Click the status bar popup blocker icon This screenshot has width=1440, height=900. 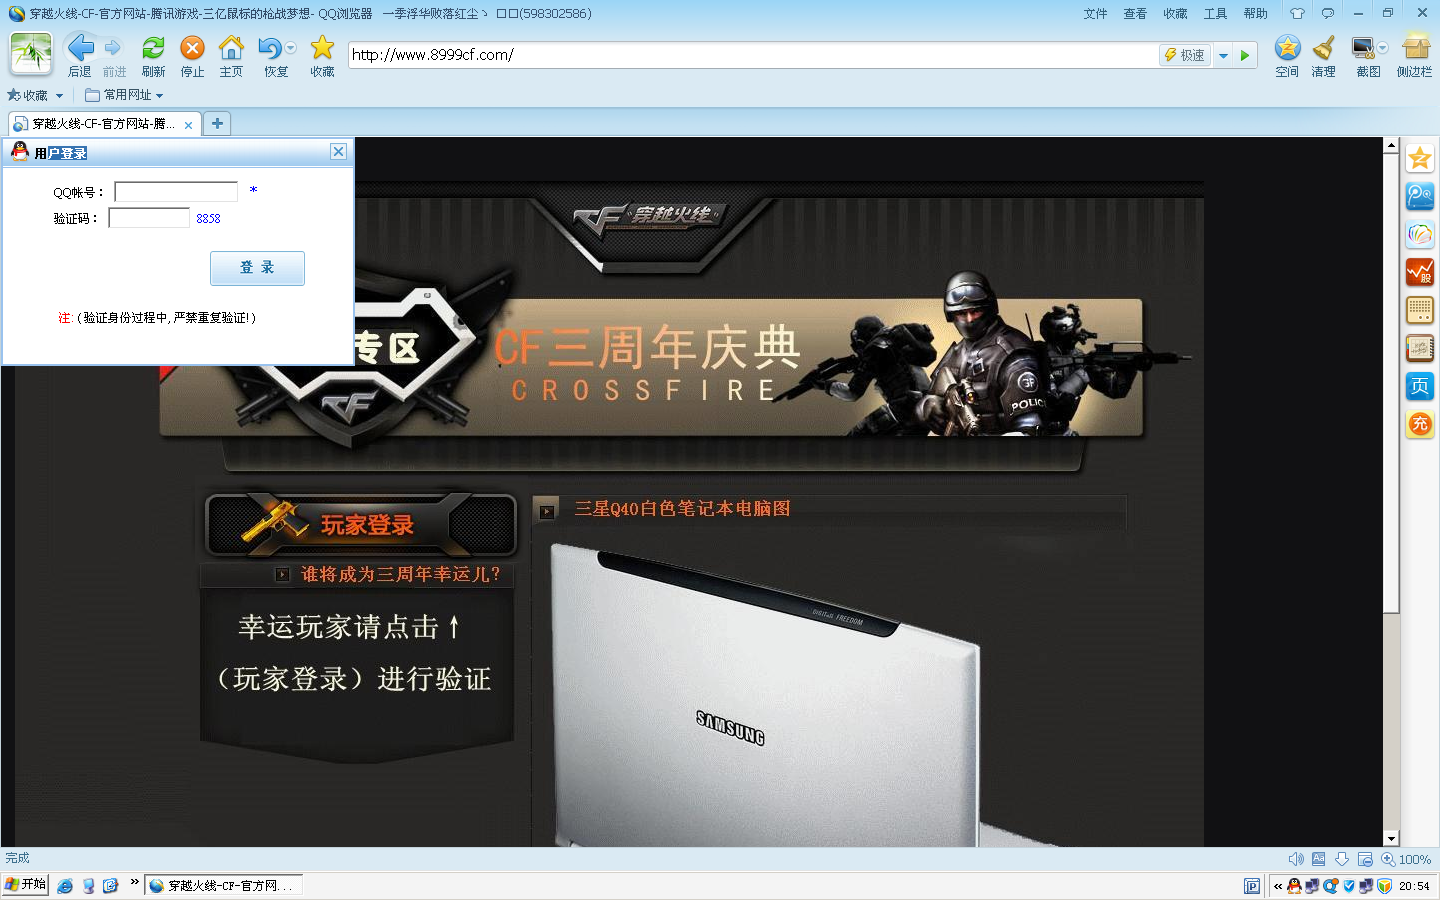(x=1365, y=859)
